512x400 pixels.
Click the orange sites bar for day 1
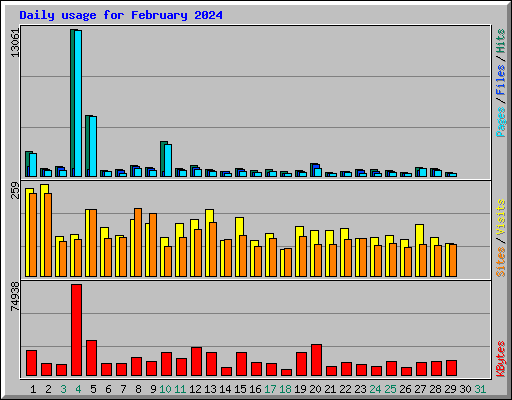point(33,235)
